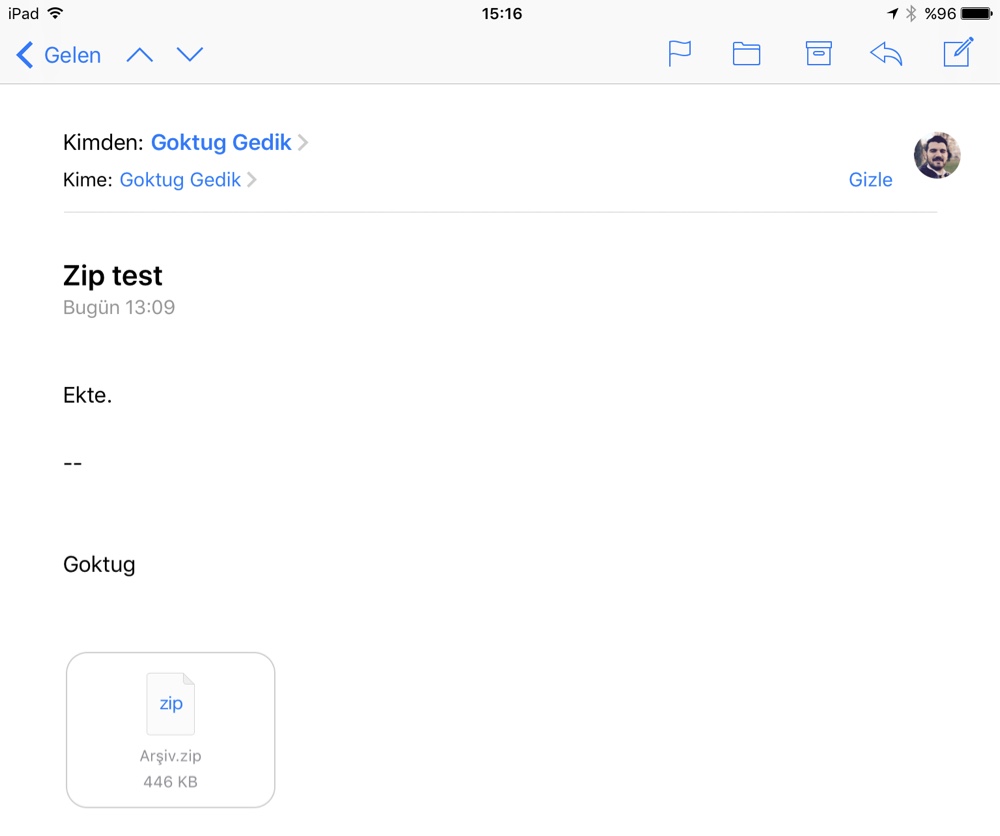1000x836 pixels.
Task: Tap the "Bugün 13:09" timestamp
Action: click(119, 308)
